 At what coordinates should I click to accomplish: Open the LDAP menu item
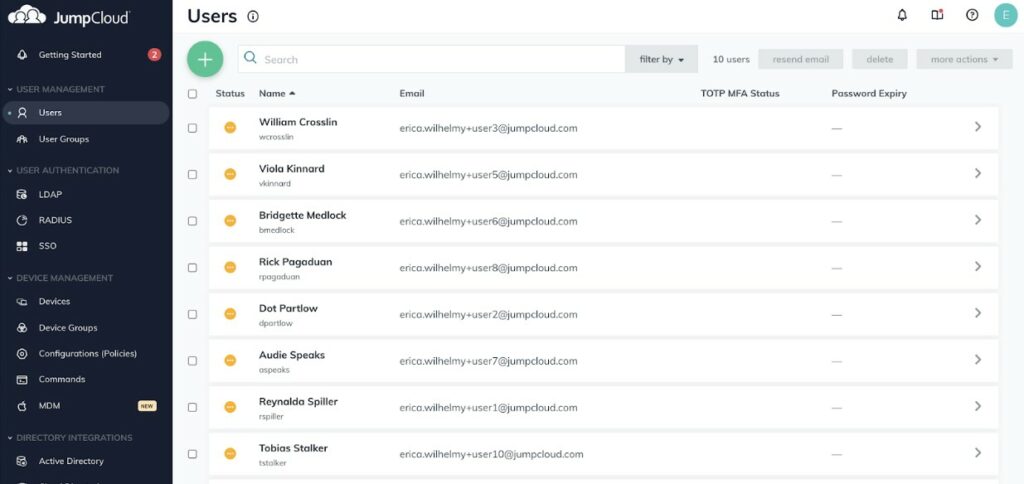point(50,194)
